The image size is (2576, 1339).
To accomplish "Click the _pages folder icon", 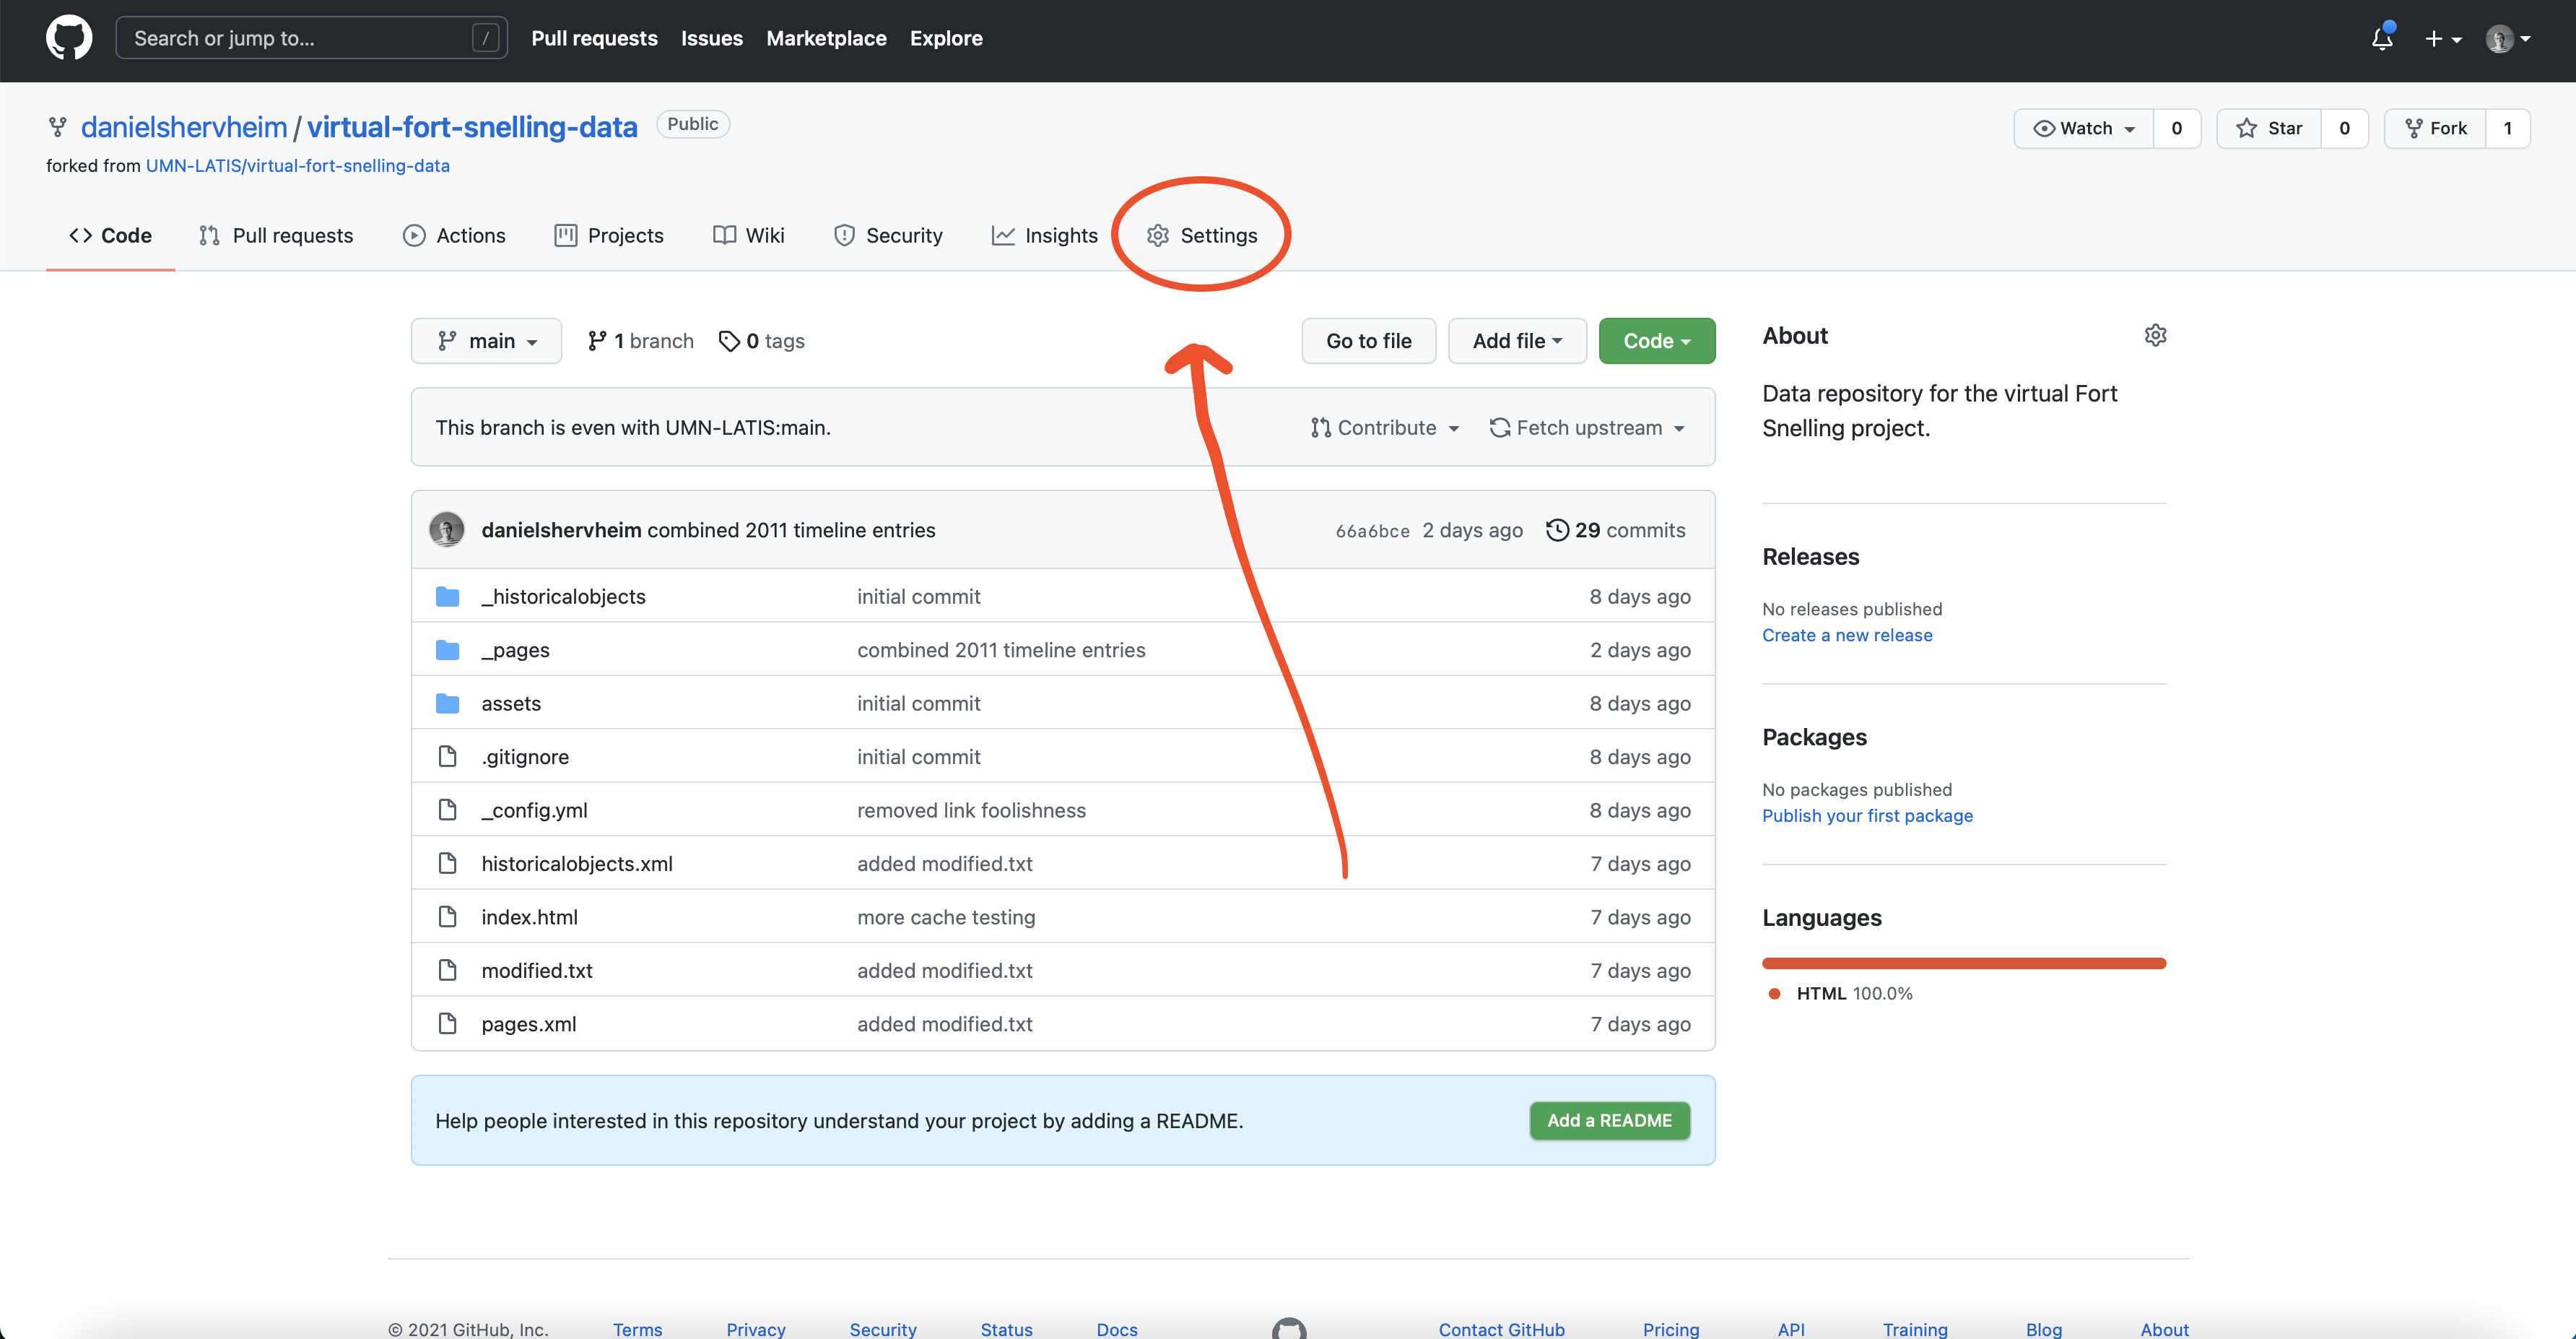I will click(x=447, y=650).
